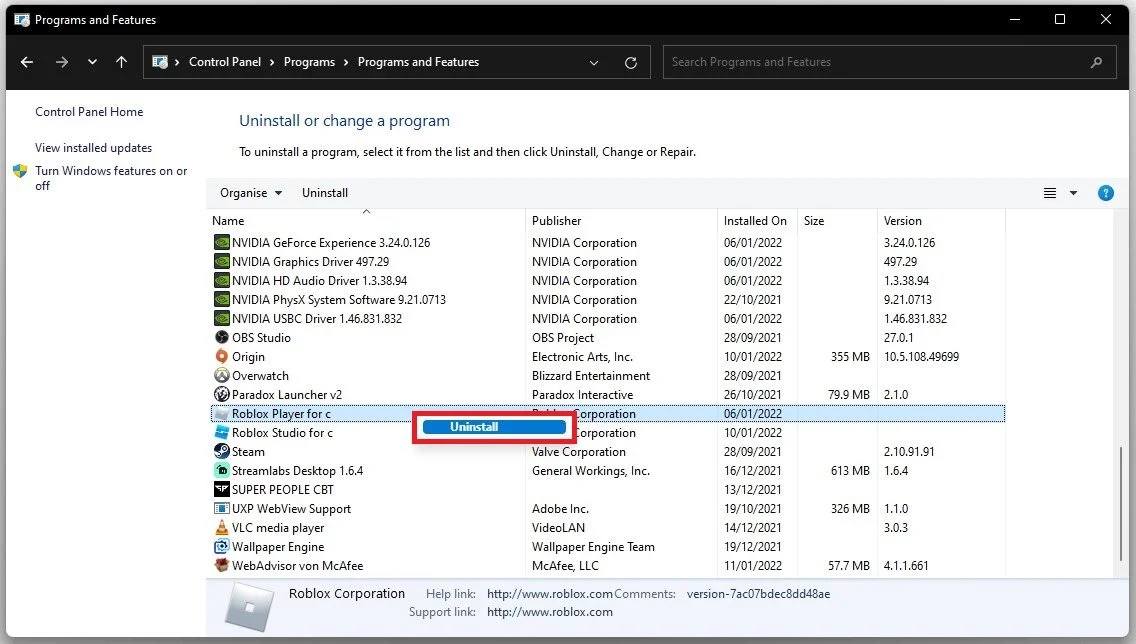The width and height of the screenshot is (1136, 644).
Task: Expand the chevron after Programs breadcrumb
Action: click(346, 62)
